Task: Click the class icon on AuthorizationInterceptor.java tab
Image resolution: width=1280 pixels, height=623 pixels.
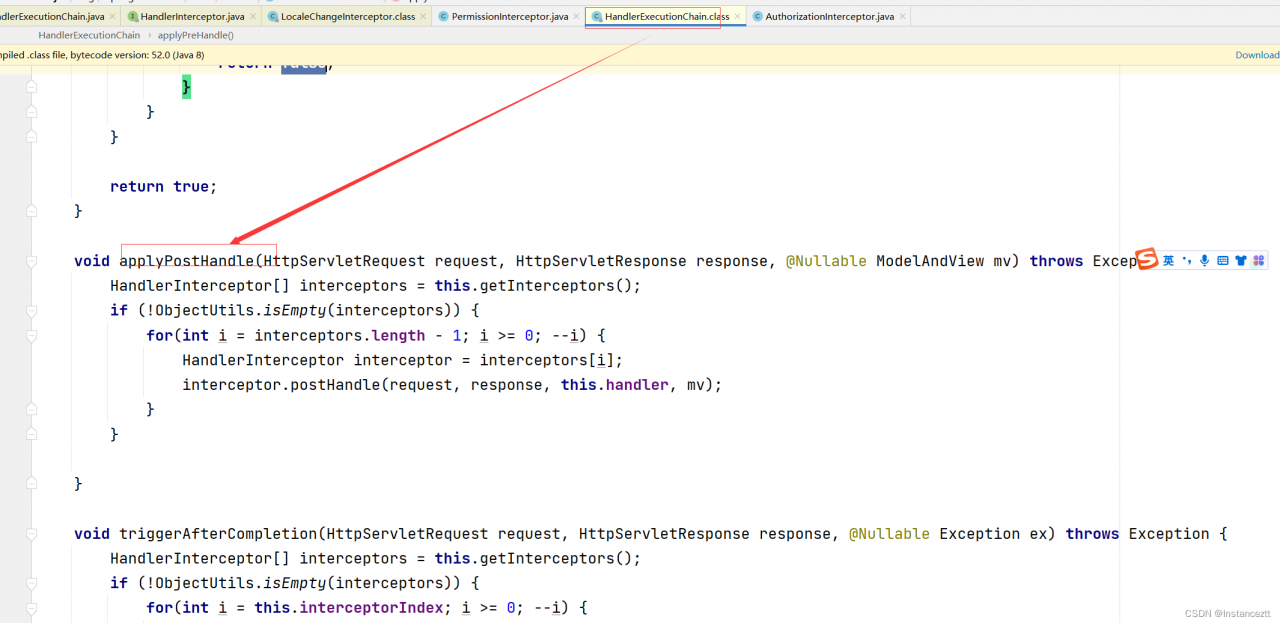Action: 758,17
